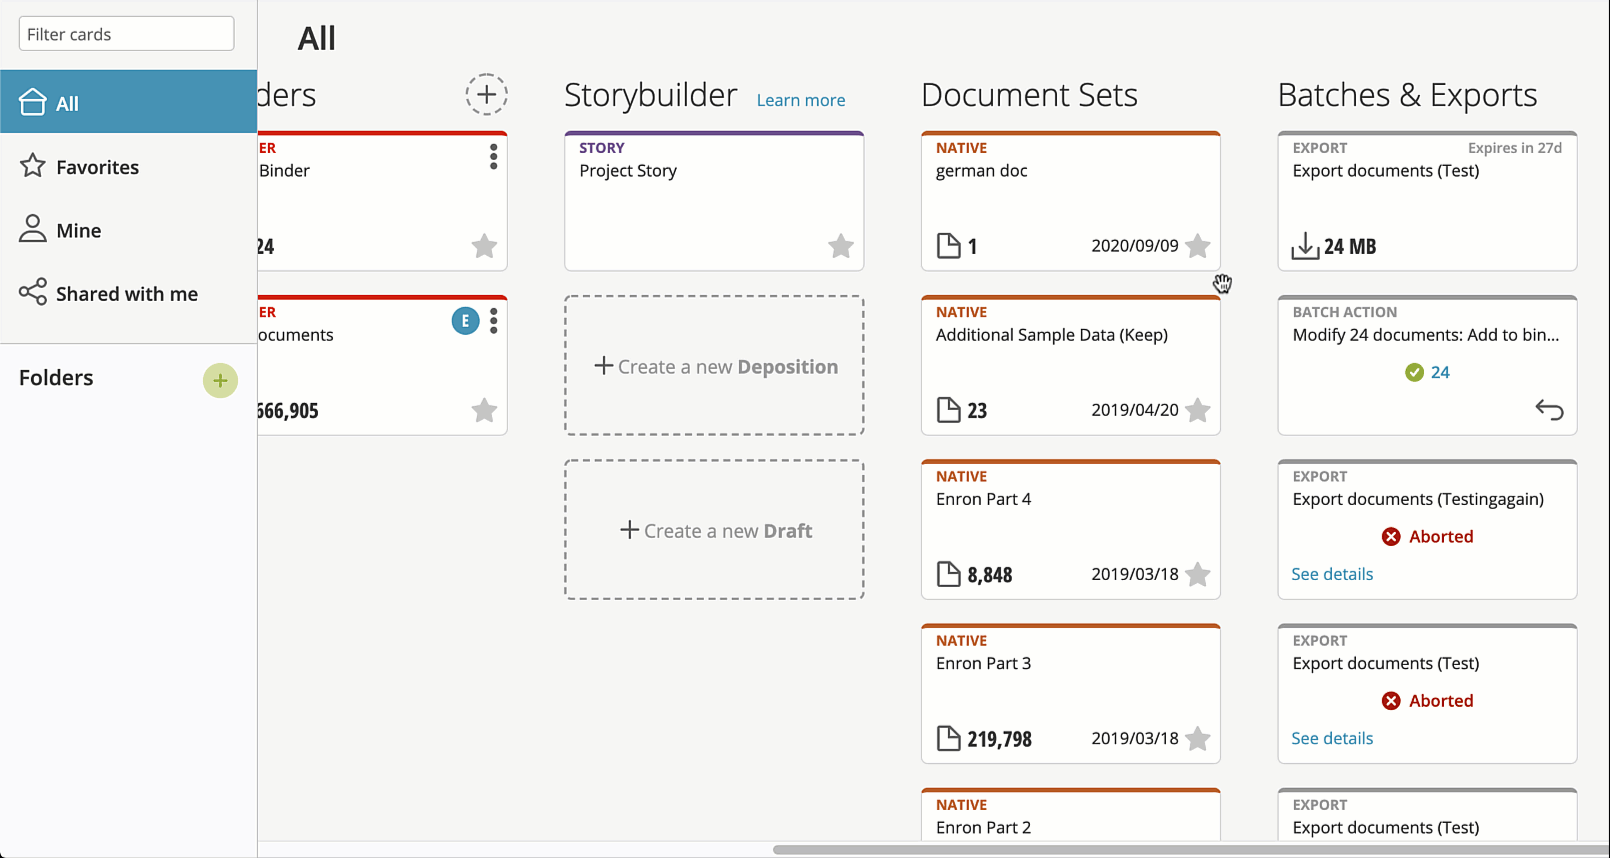Open Additional Sample Data (Keep) set
Screen dimensions: 1610x858
[1071, 365]
